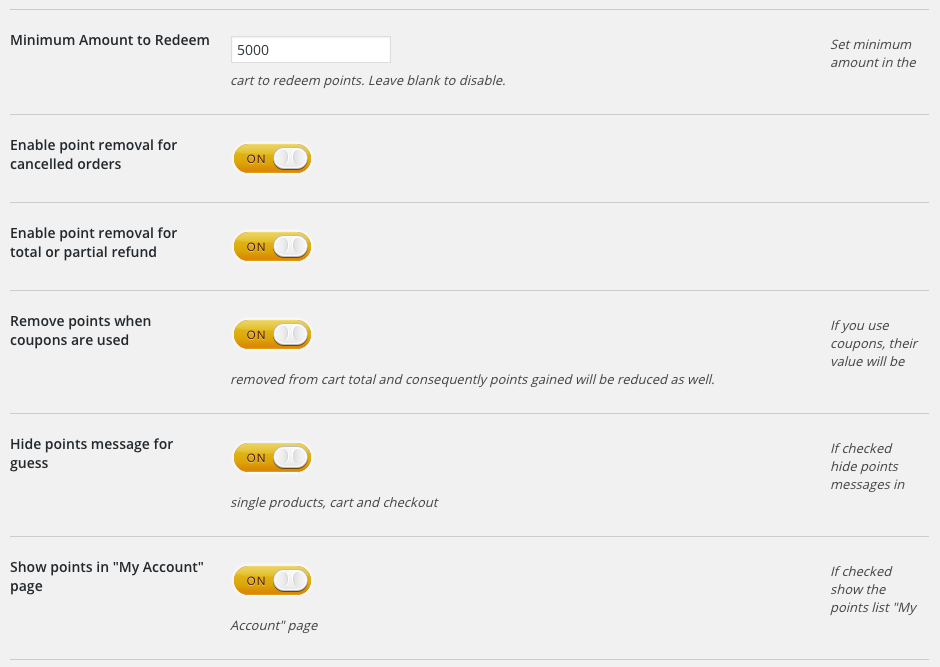The width and height of the screenshot is (940, 667).
Task: Click 'removed from cart total' description text
Action: click(x=472, y=380)
